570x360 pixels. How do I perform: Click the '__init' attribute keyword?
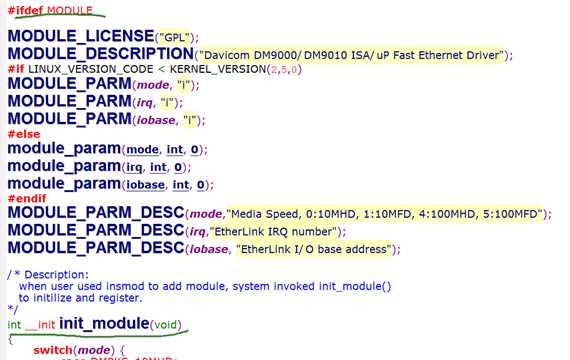40,324
